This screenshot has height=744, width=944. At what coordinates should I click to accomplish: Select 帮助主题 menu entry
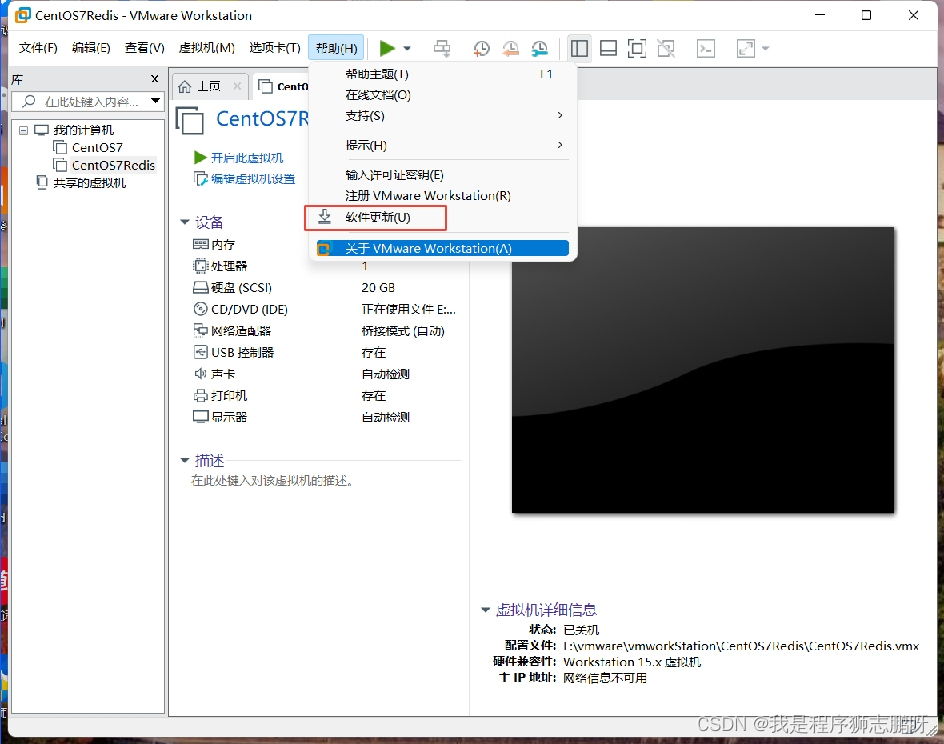[443, 74]
